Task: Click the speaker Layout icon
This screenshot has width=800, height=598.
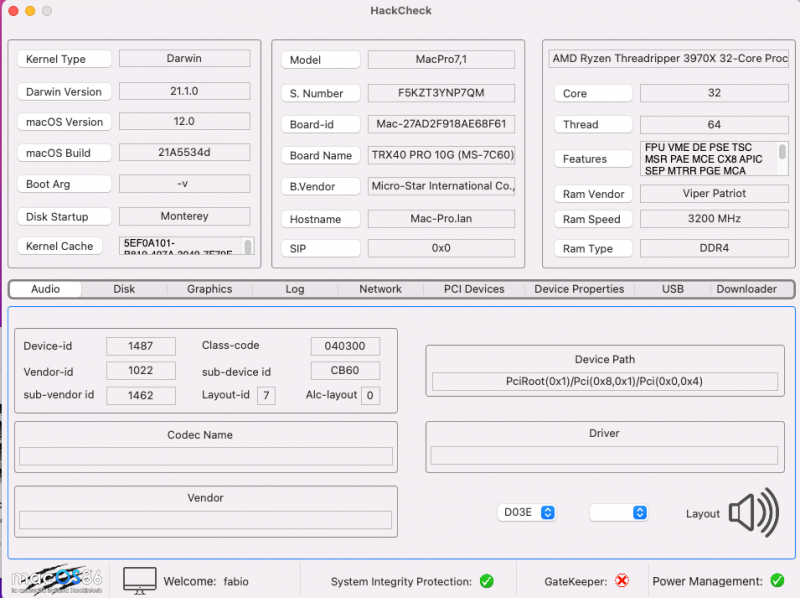Action: [753, 513]
